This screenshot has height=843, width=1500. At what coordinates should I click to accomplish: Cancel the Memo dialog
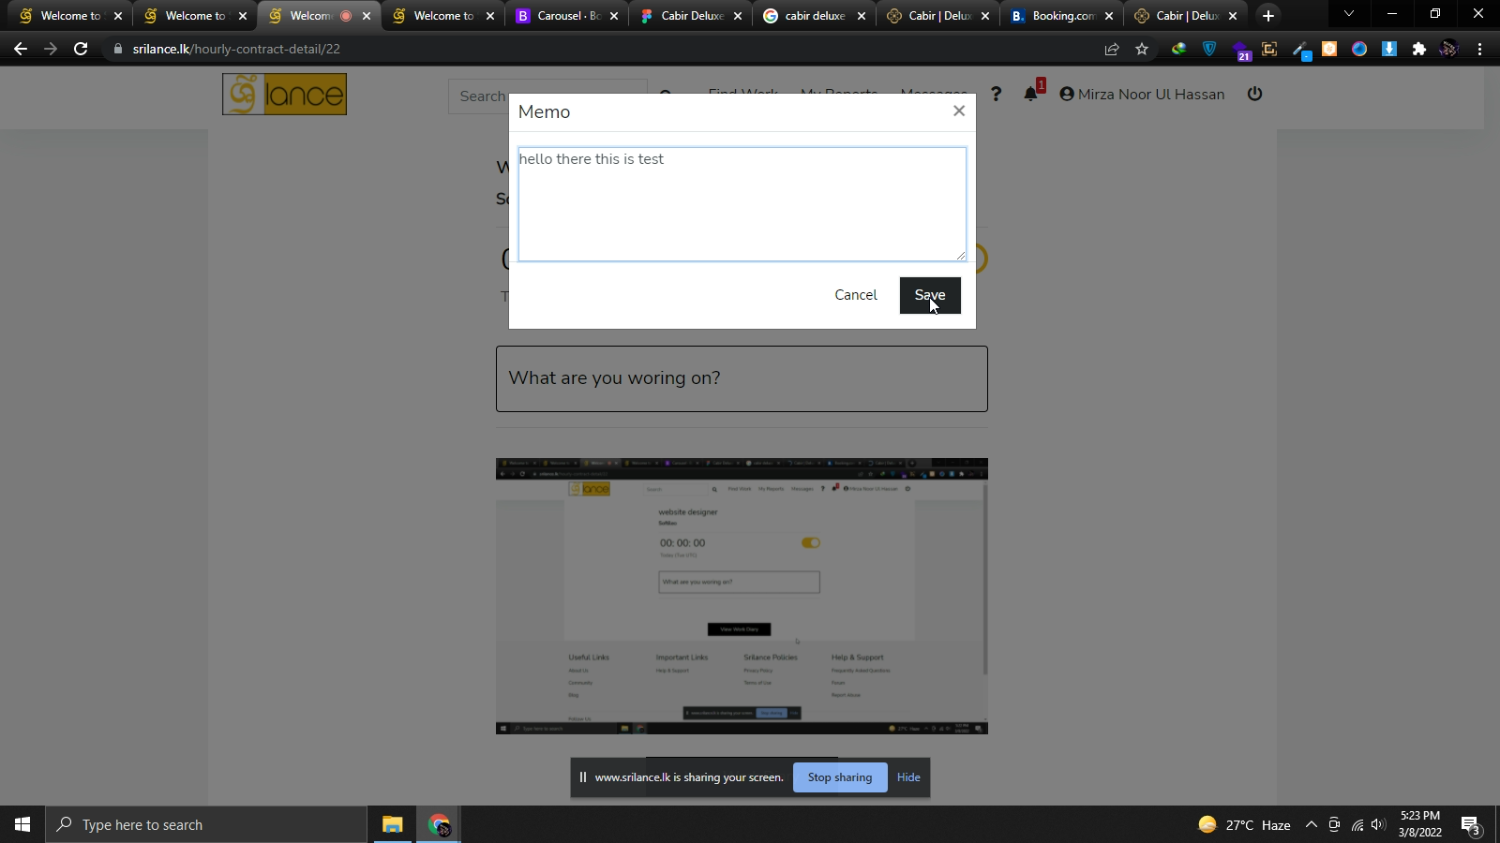(855, 295)
